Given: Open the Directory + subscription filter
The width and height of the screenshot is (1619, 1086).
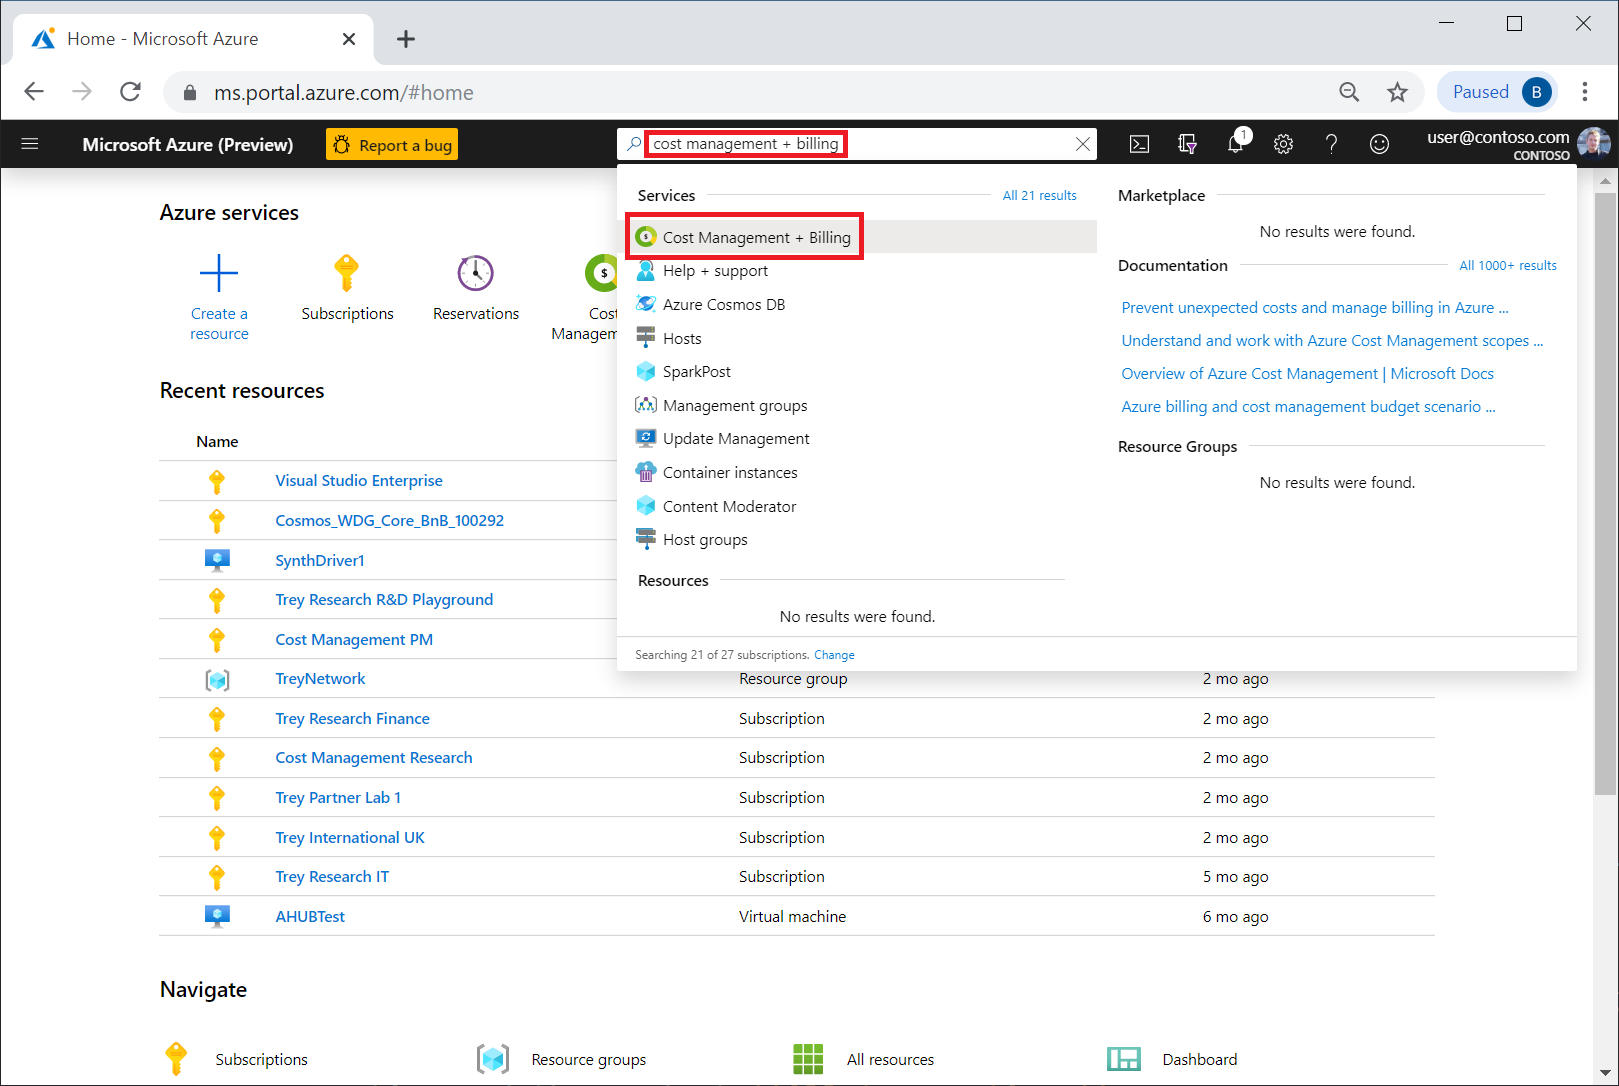Looking at the screenshot, I should pos(1187,144).
